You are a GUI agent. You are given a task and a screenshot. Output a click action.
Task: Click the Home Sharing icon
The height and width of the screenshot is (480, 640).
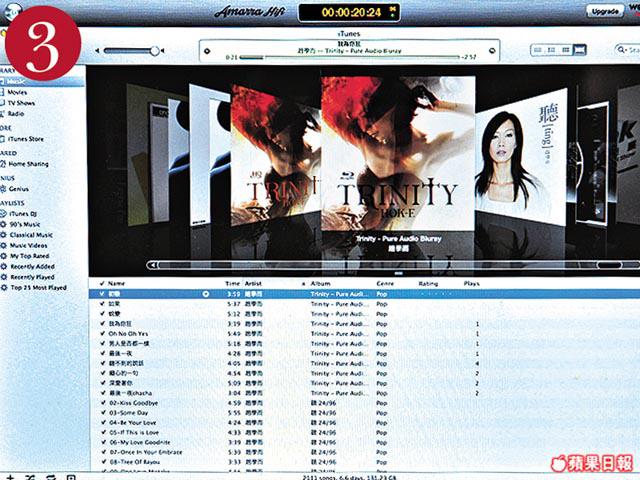[x=3, y=164]
